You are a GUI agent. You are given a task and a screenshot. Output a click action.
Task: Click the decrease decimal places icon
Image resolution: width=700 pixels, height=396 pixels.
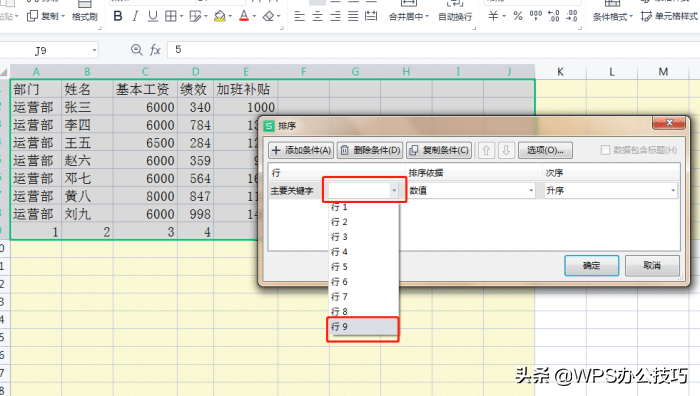[572, 17]
